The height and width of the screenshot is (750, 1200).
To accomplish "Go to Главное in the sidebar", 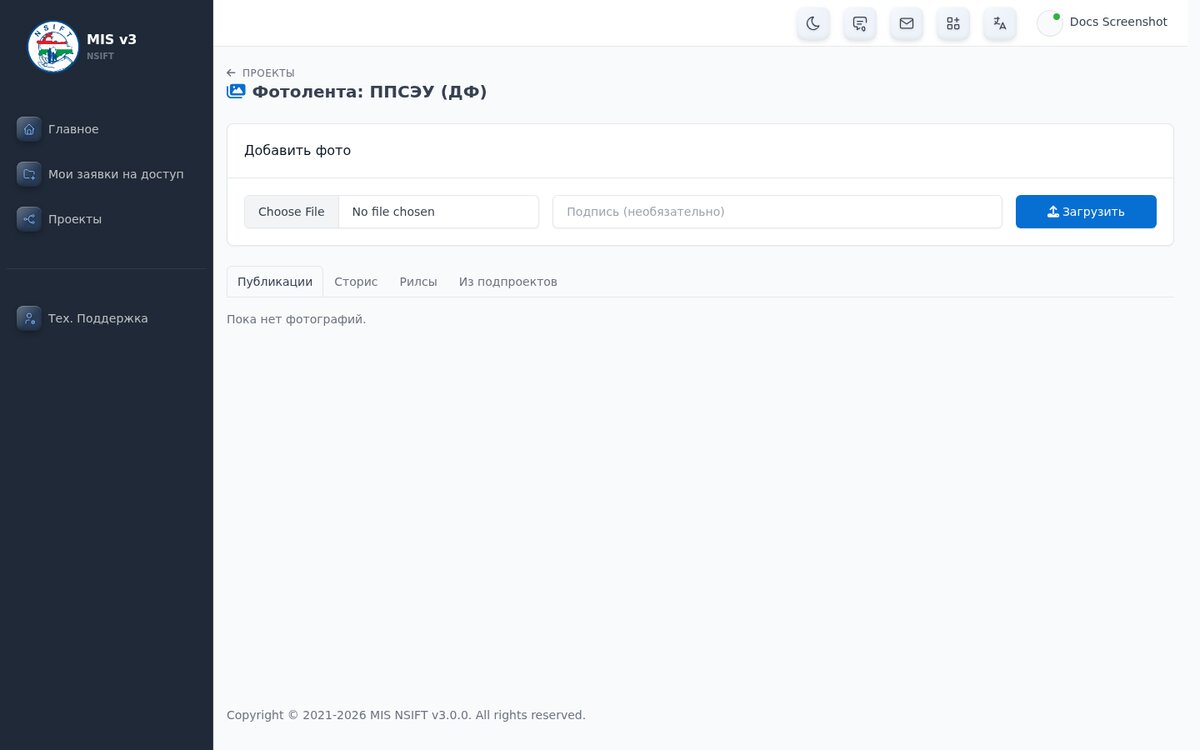I will pos(106,129).
